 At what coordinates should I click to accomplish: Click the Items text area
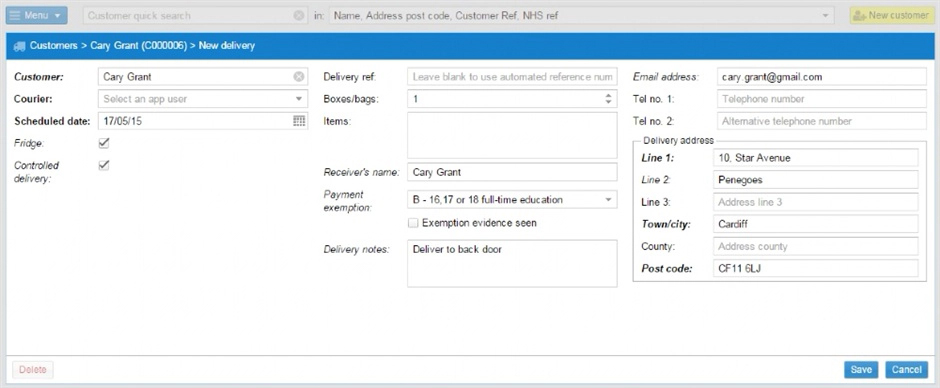(x=512, y=136)
